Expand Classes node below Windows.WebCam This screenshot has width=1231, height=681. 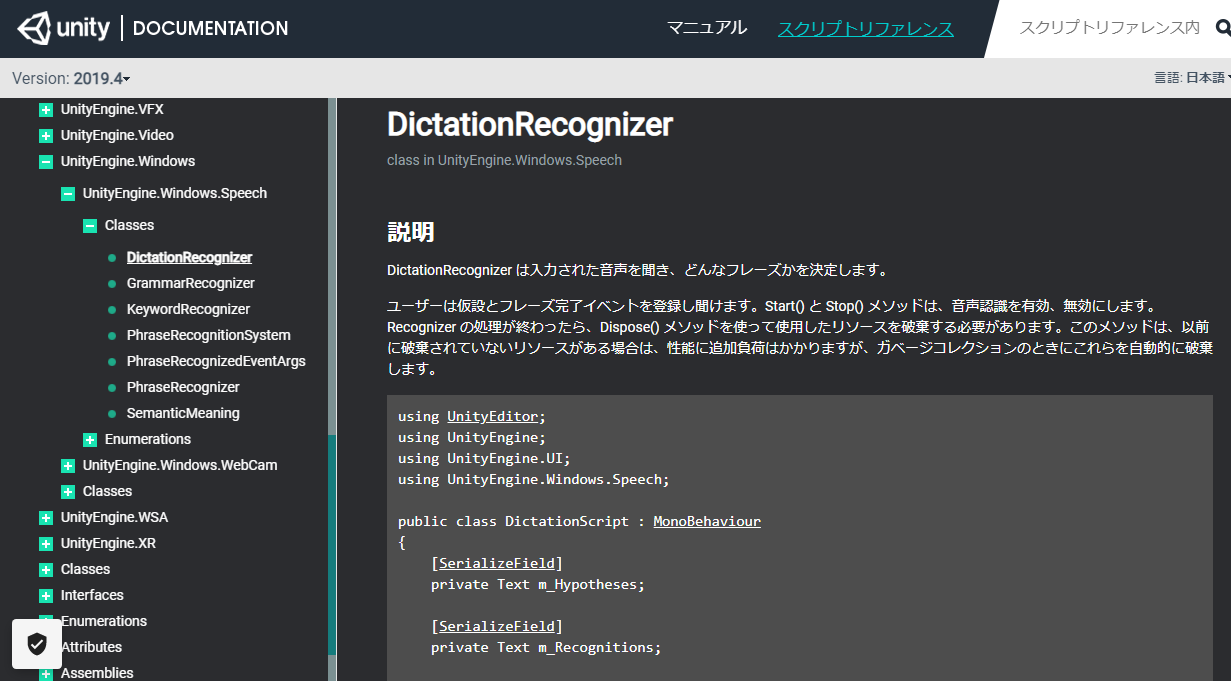click(x=68, y=492)
